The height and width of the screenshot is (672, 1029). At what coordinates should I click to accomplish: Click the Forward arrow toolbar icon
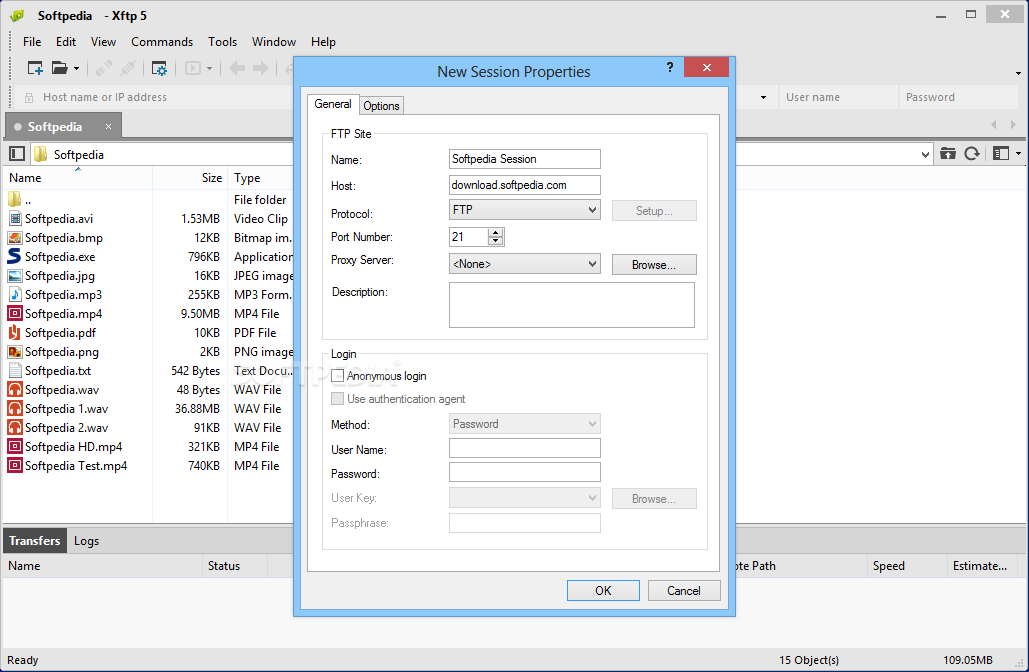click(261, 68)
